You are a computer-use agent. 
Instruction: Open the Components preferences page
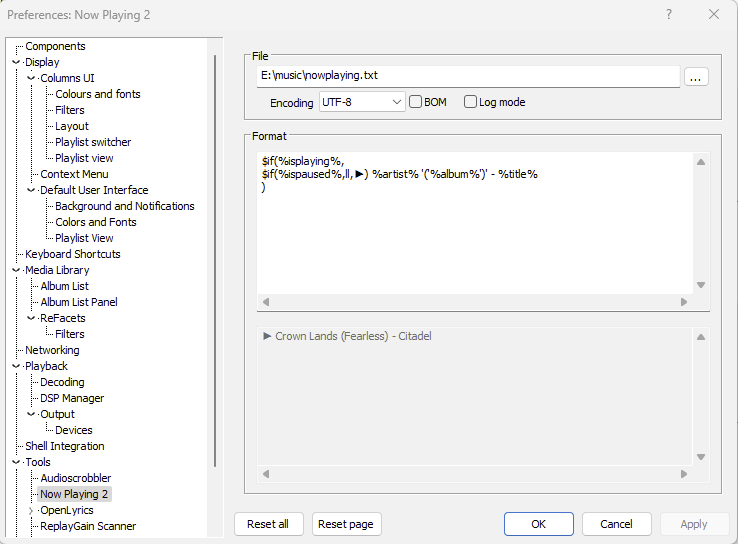(x=55, y=46)
